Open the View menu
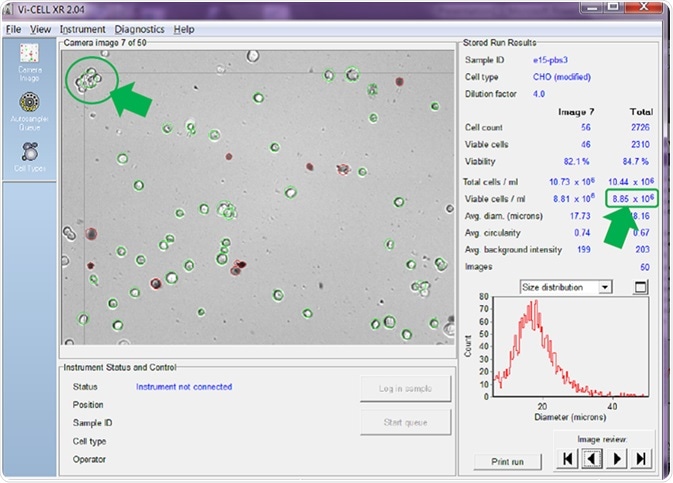Viewport: 673px width, 483px height. 40,29
